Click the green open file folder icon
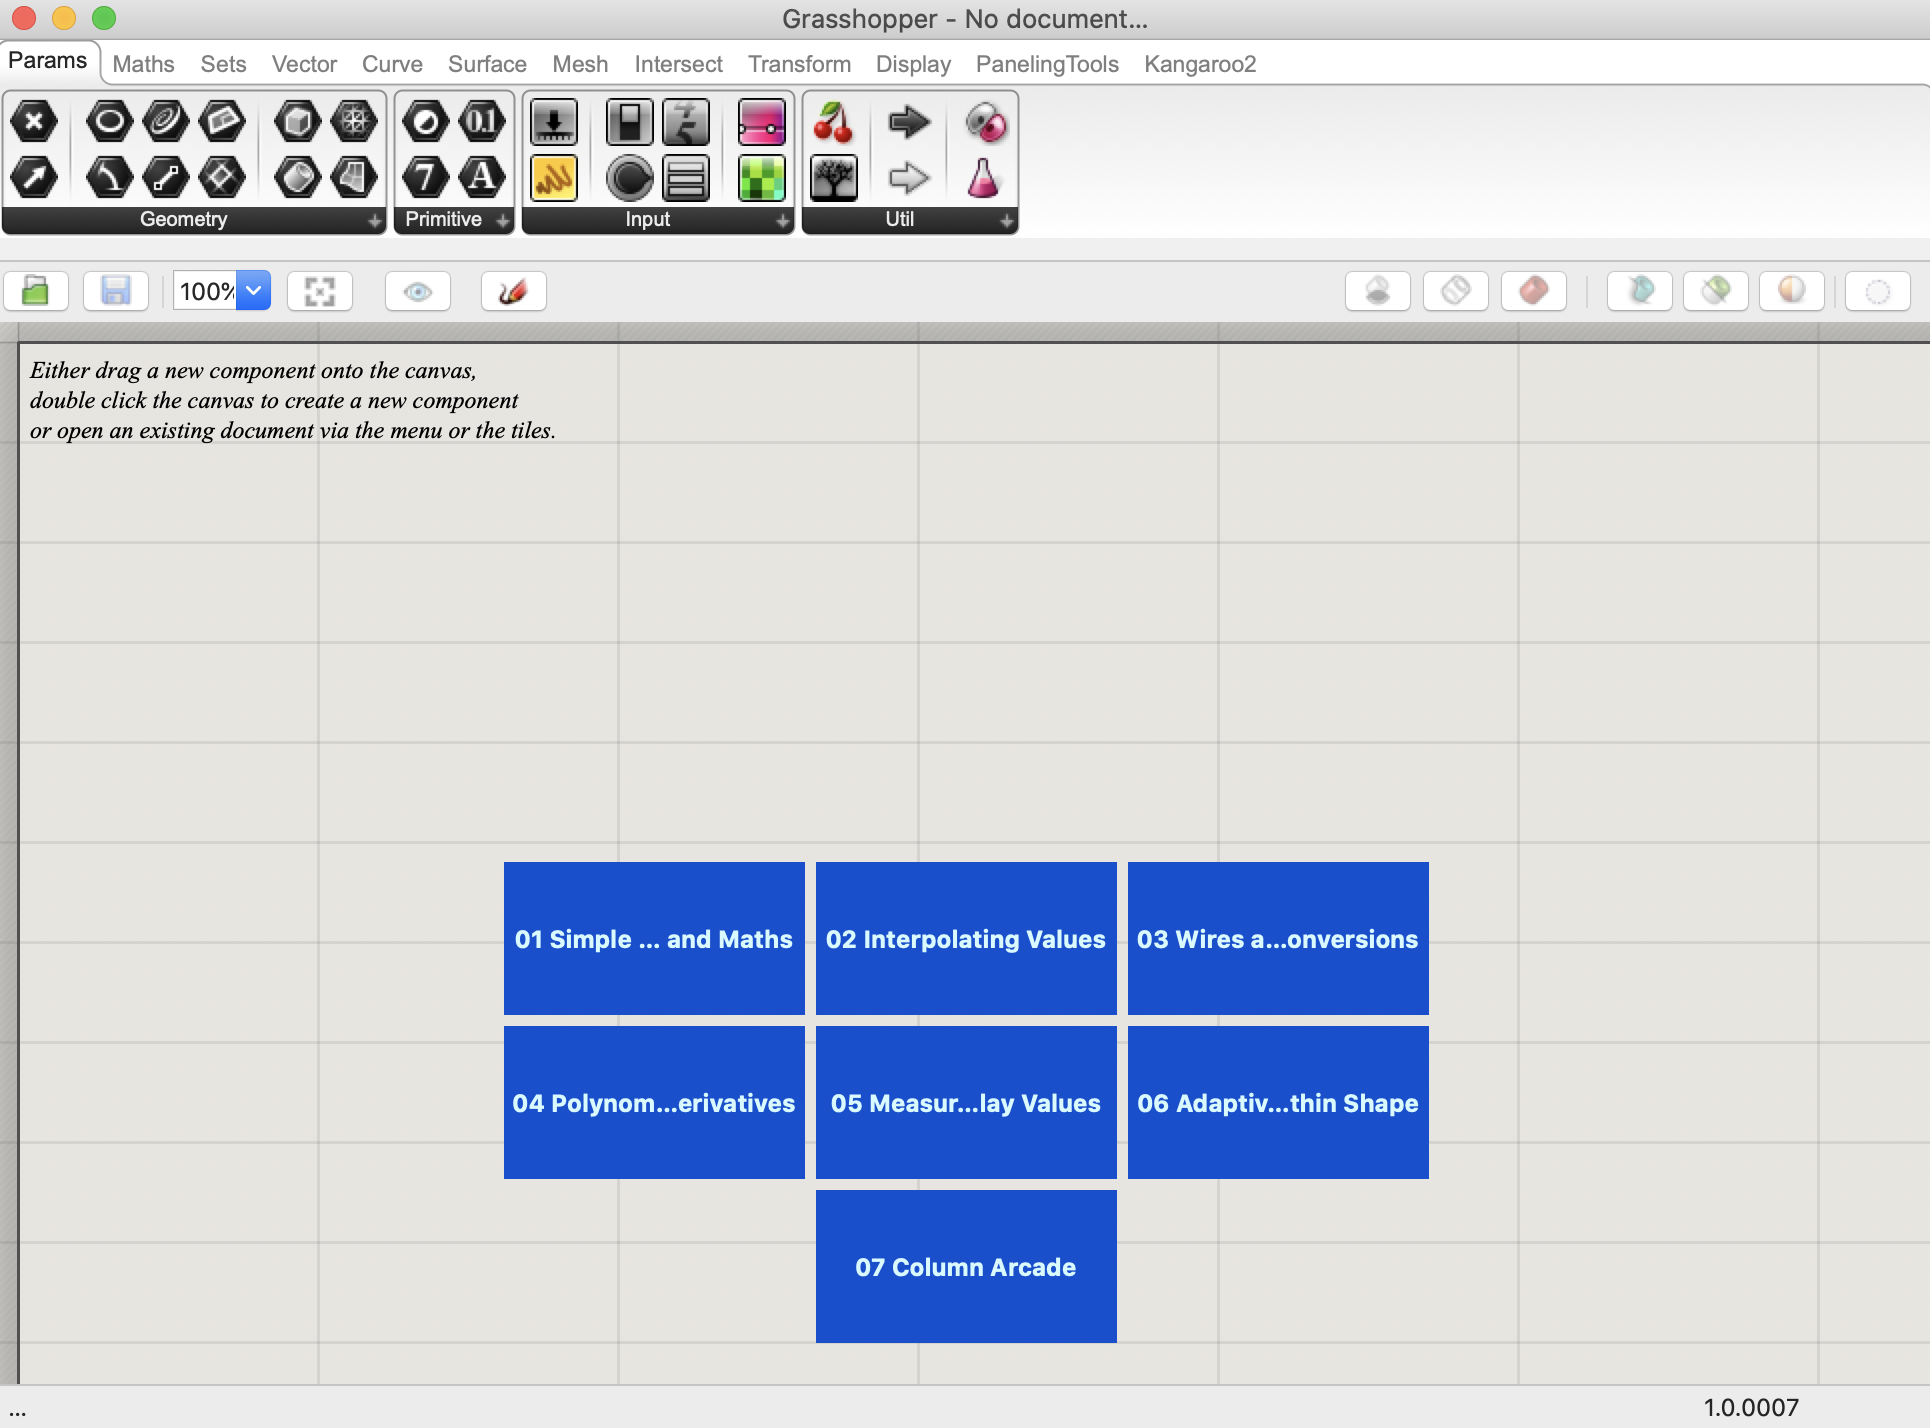The height and width of the screenshot is (1428, 1930). (36, 292)
